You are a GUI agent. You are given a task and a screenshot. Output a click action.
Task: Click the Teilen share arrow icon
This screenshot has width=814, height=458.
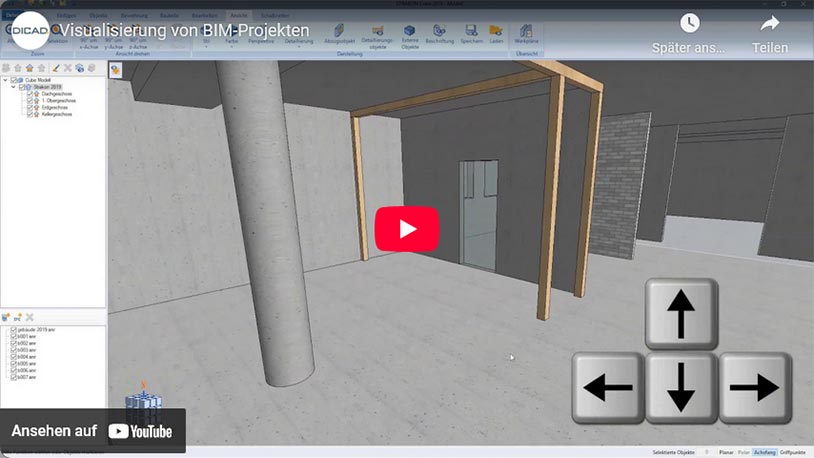coord(769,24)
